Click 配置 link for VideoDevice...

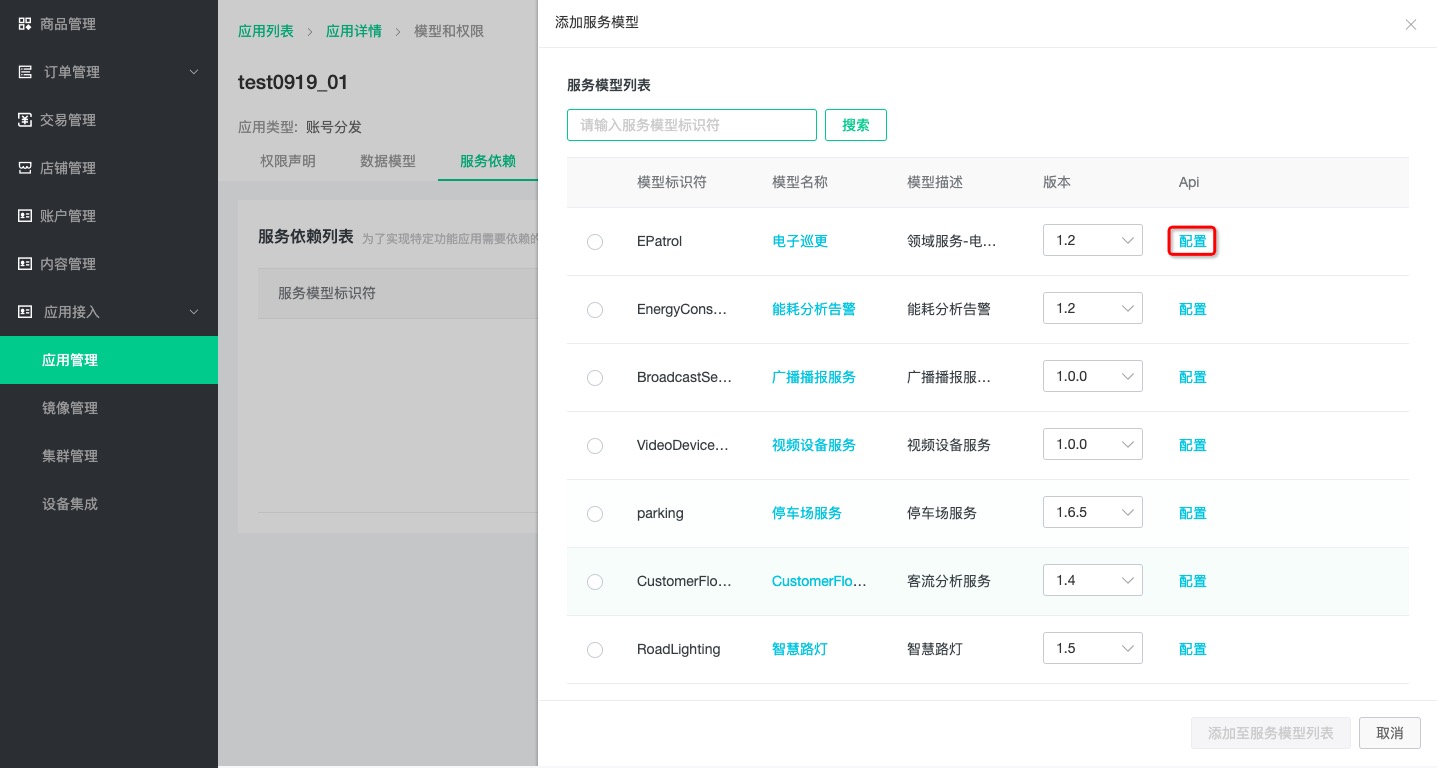point(1193,445)
